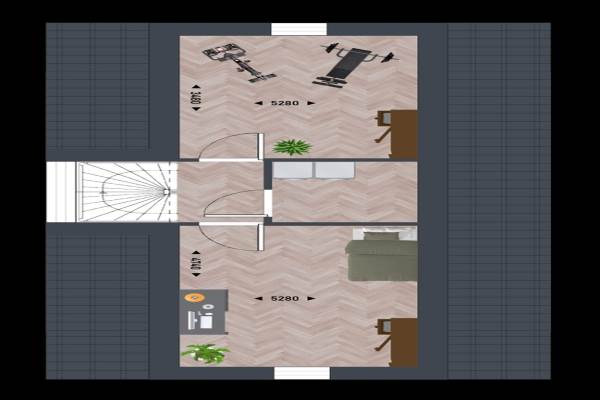
Task: Click the weight bench with barbell
Action: [348, 64]
